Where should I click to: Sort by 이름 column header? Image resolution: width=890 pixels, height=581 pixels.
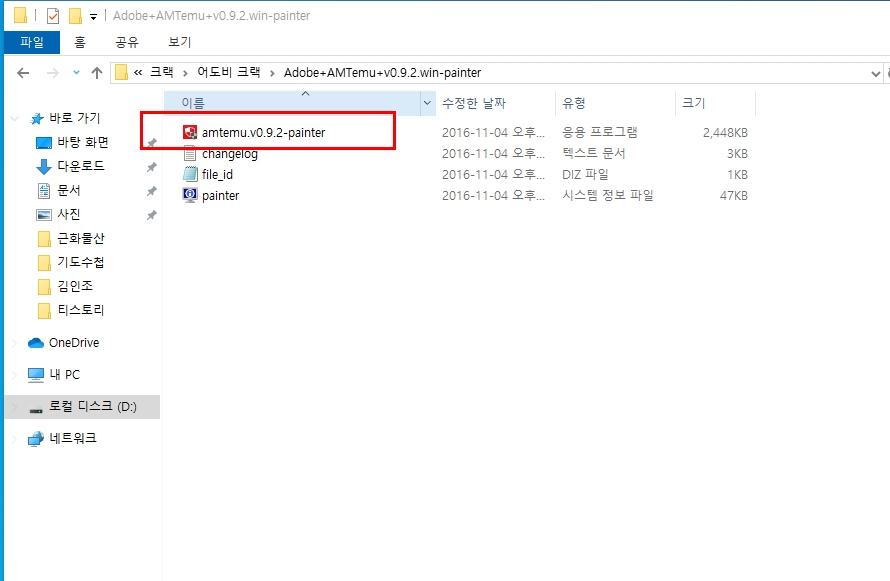[x=292, y=103]
